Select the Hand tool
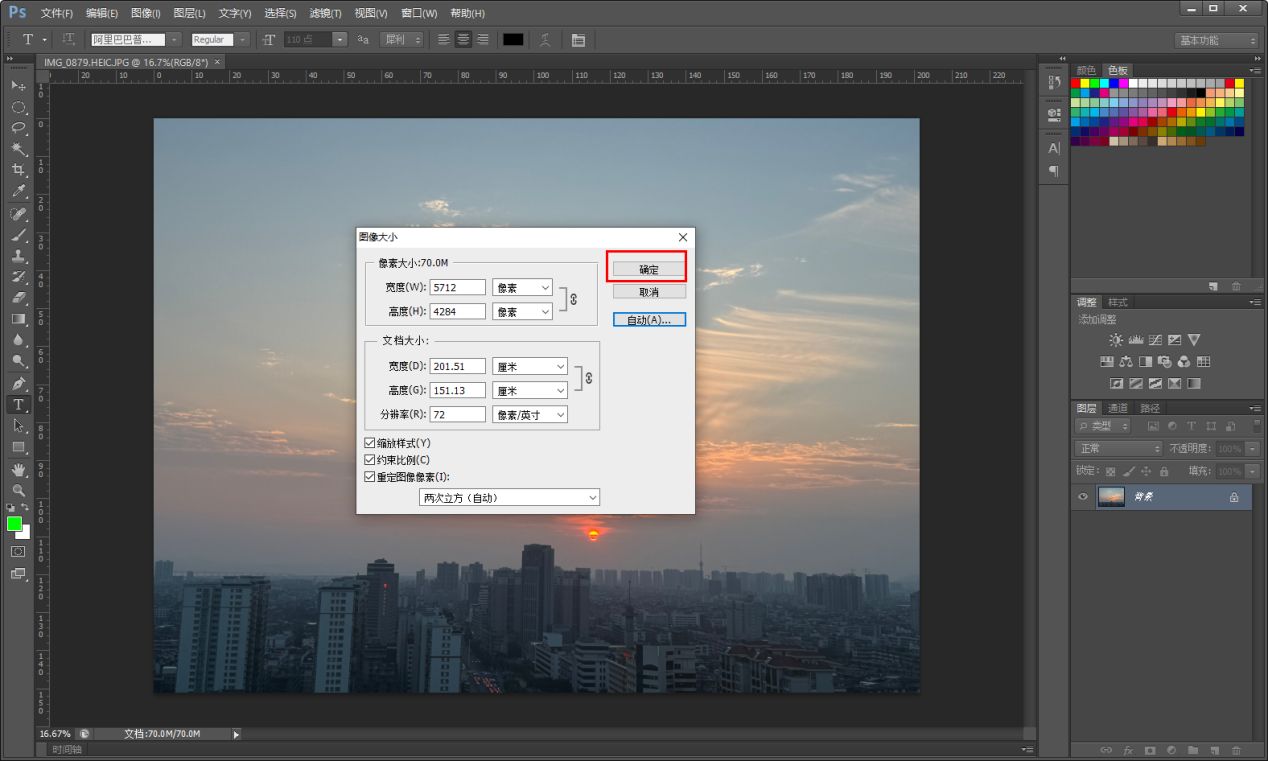Image resolution: width=1268 pixels, height=761 pixels. point(18,470)
